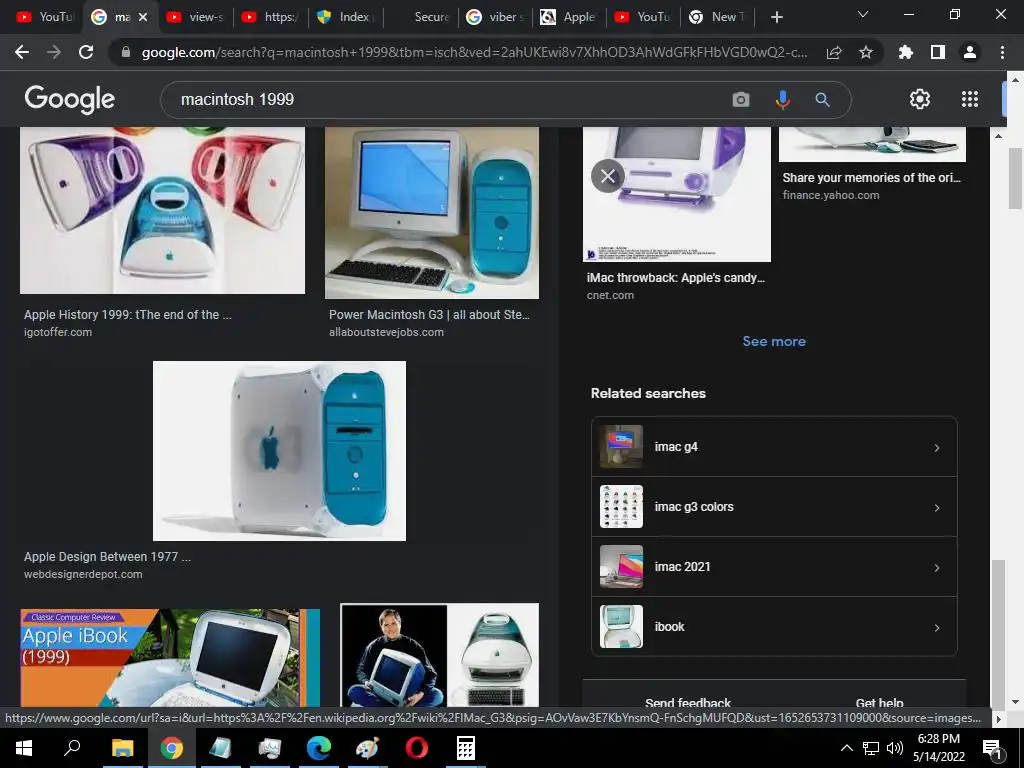Screen dimensions: 1024x768
Task: Start voice search with microphone icon
Action: 782,99
